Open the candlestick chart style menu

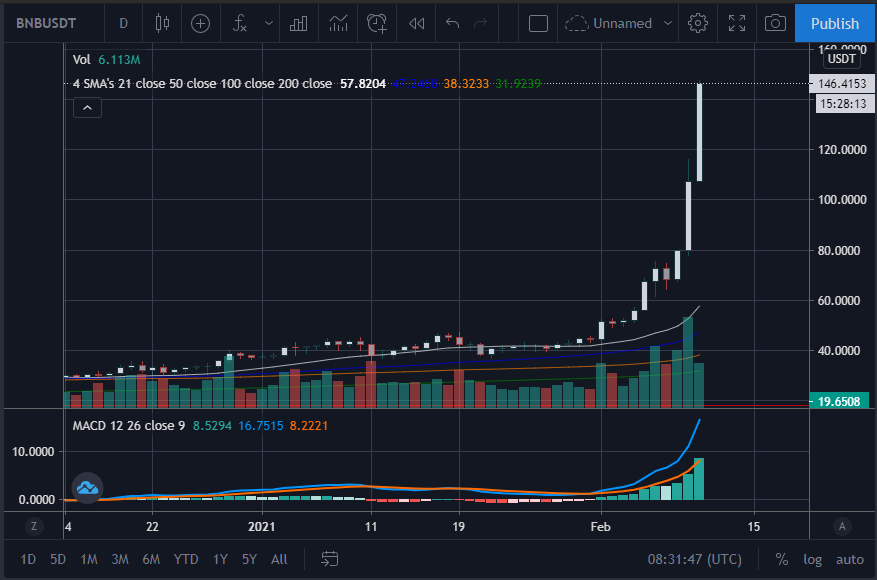click(x=162, y=23)
